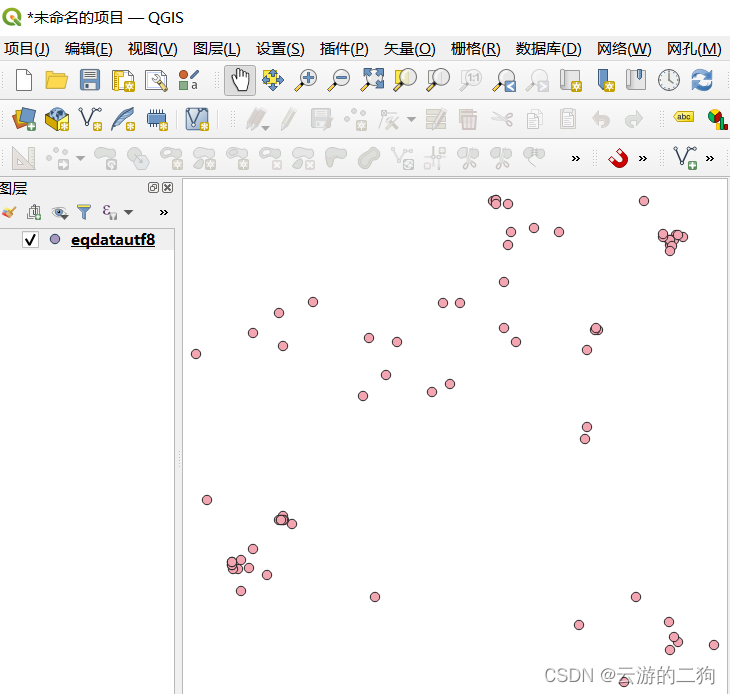Open the 矢量(O) menu
This screenshot has height=694, width=730.
click(410, 49)
